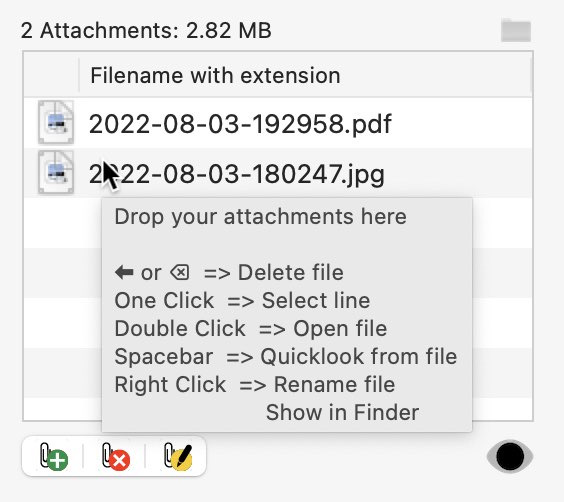Click the Show in Finder hint text

point(342,412)
